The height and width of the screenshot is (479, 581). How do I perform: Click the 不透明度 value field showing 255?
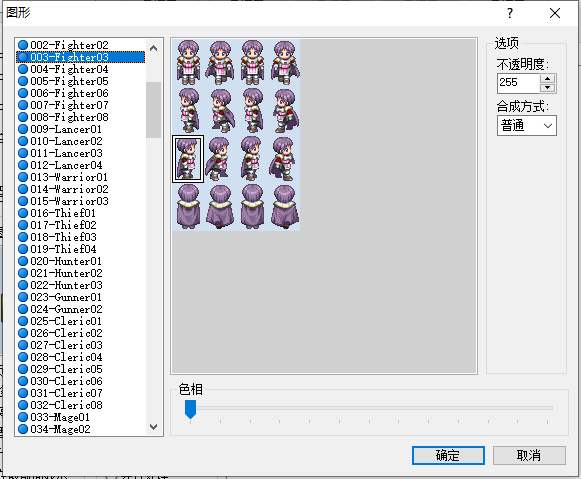(518, 83)
